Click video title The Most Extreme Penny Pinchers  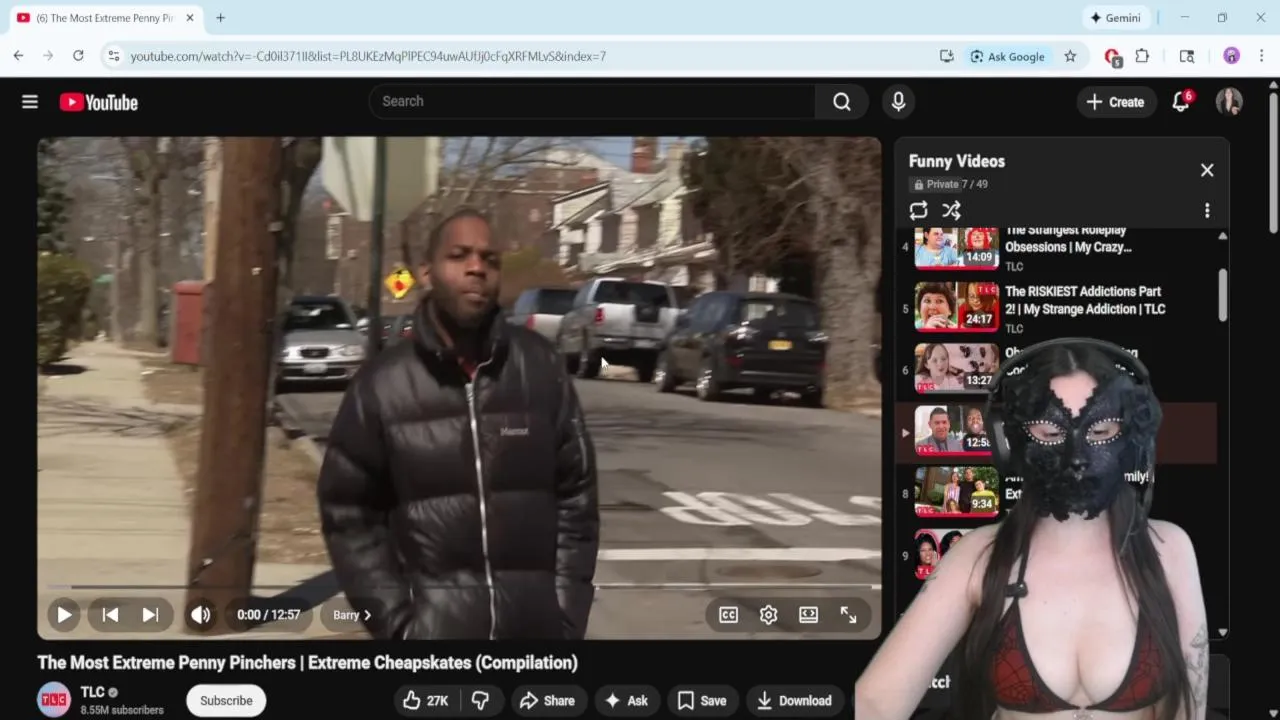coord(307,662)
